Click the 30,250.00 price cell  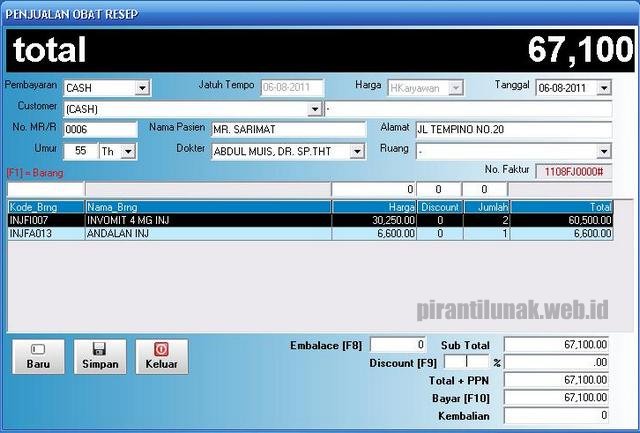point(374,220)
